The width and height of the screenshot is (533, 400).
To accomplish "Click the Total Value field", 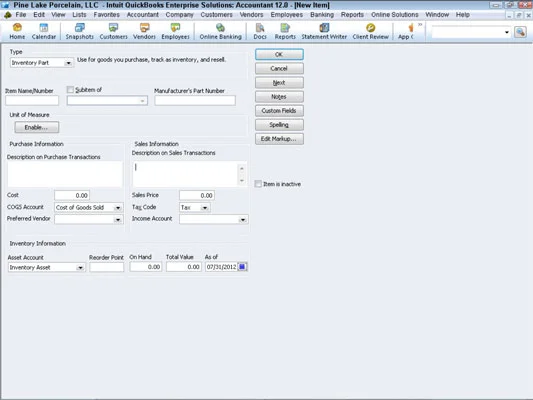I will point(184,267).
